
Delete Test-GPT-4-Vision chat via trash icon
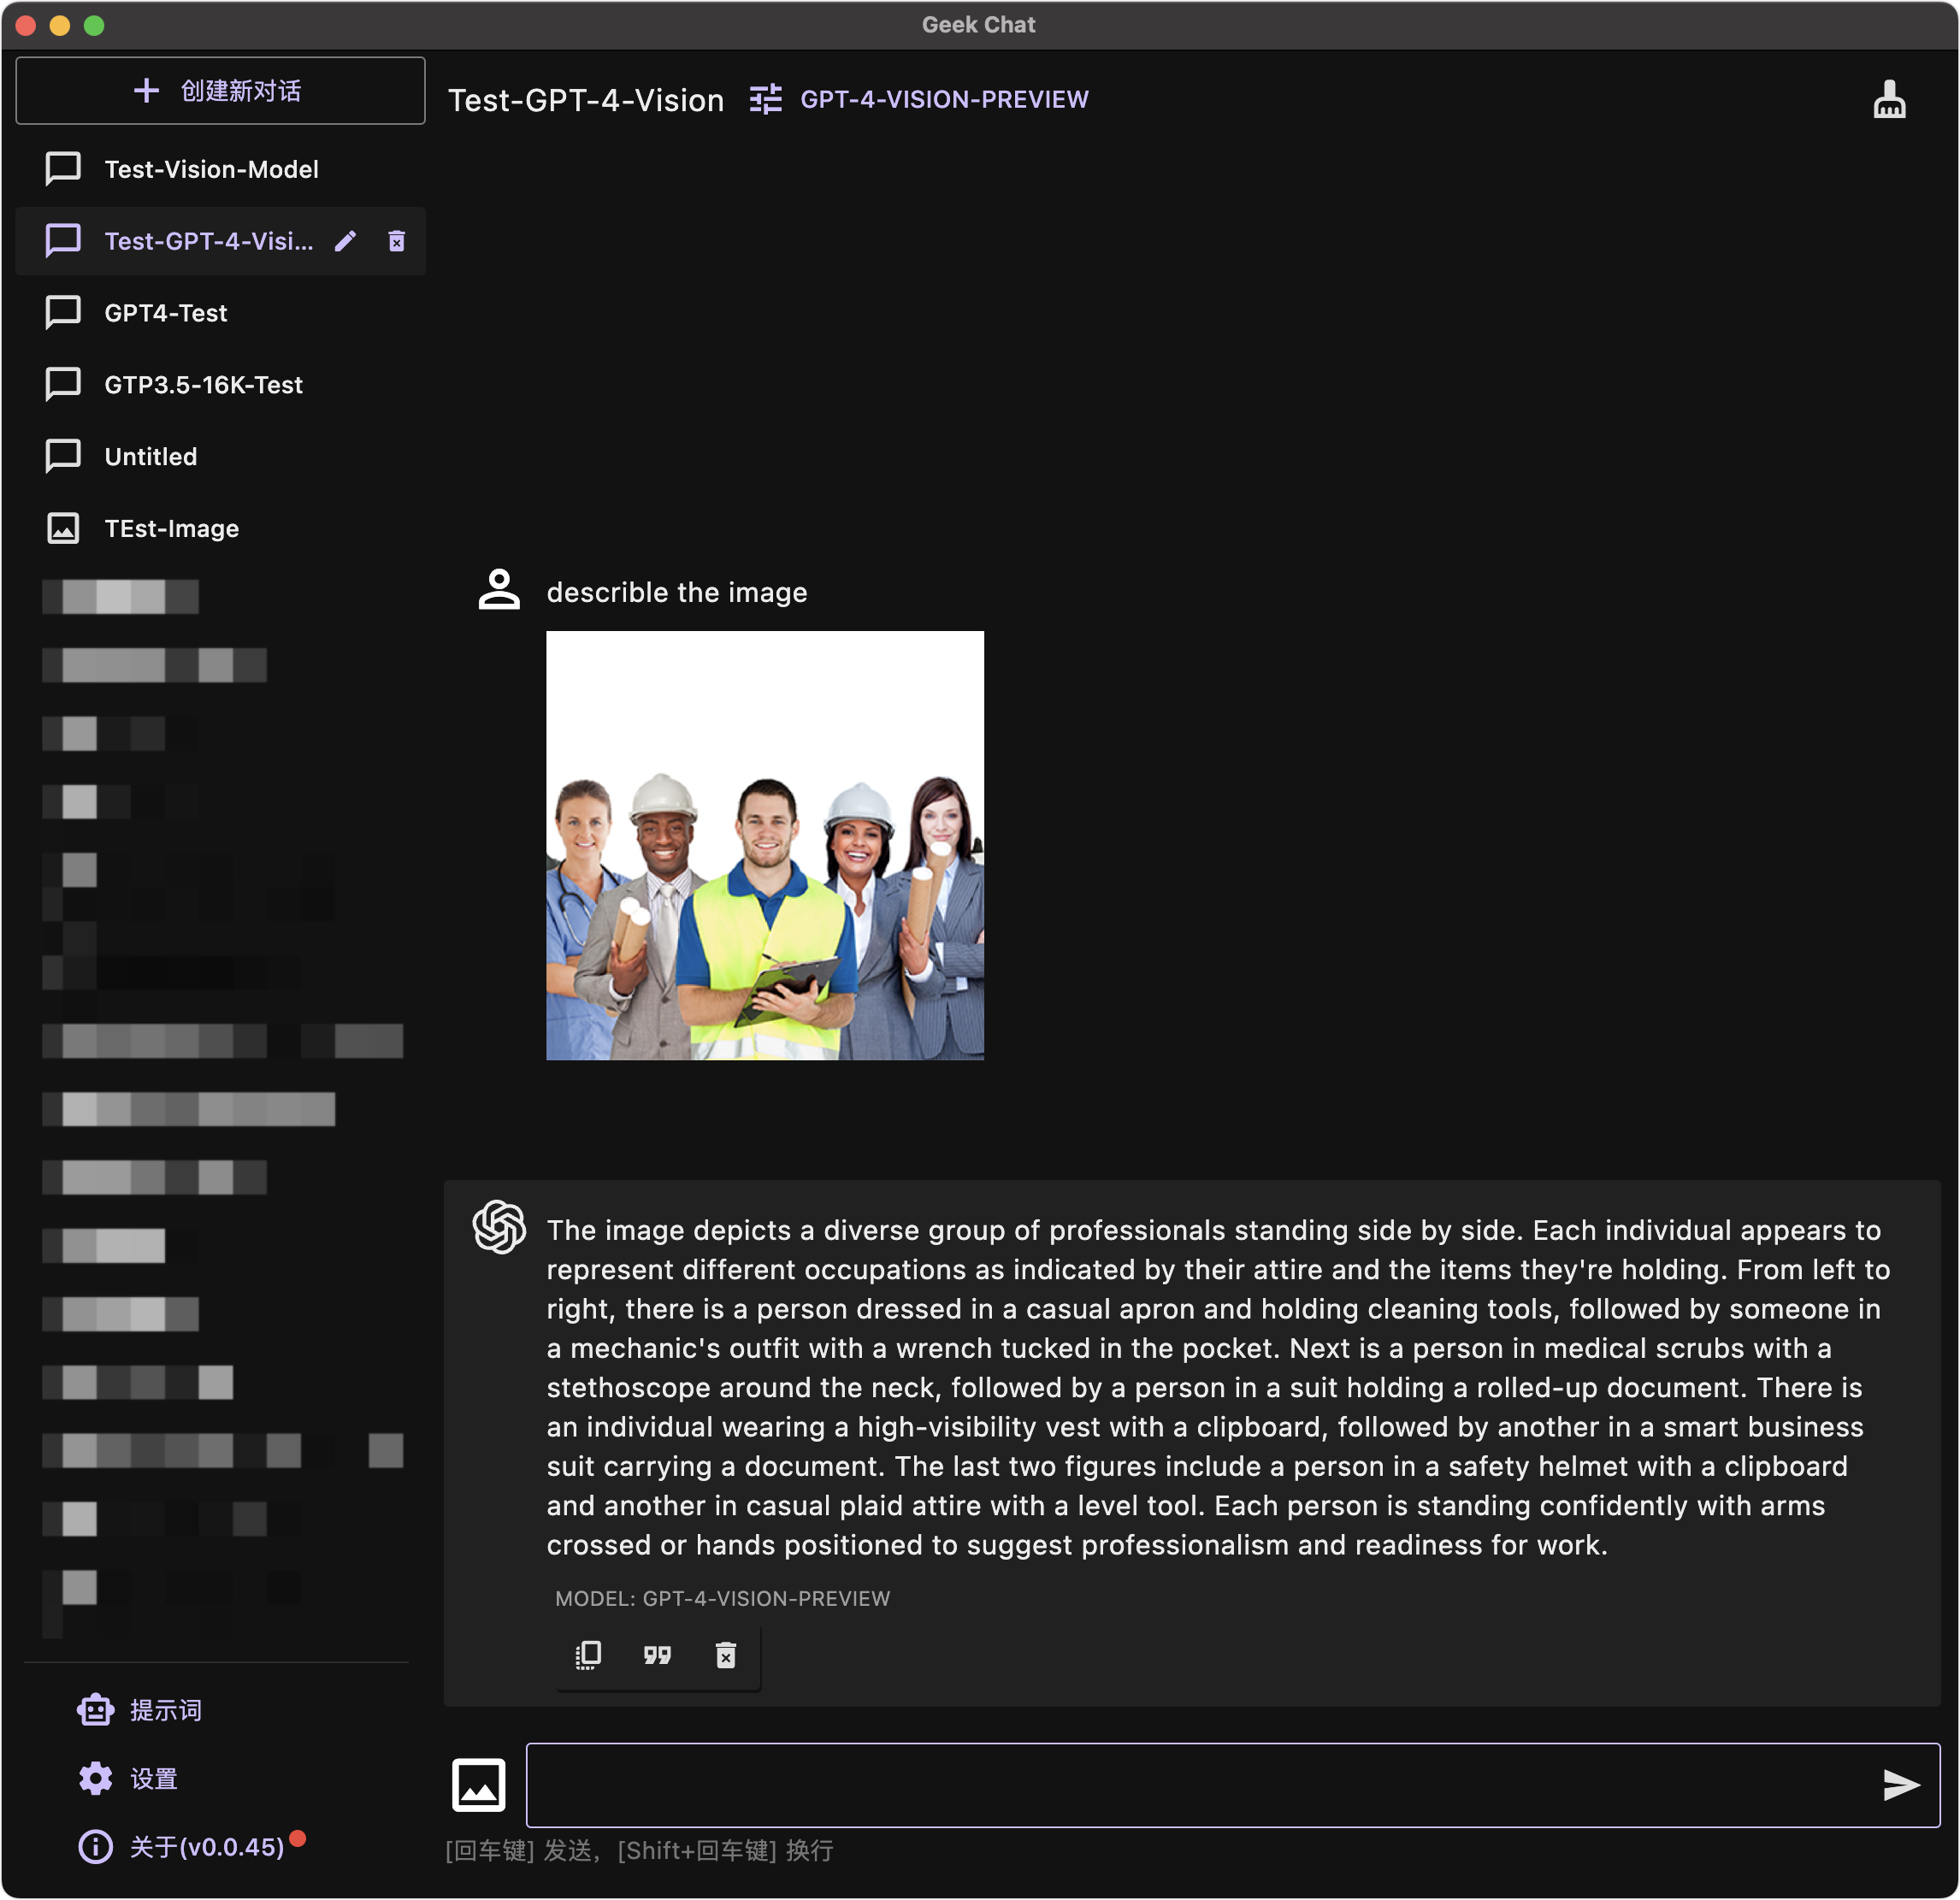(397, 241)
